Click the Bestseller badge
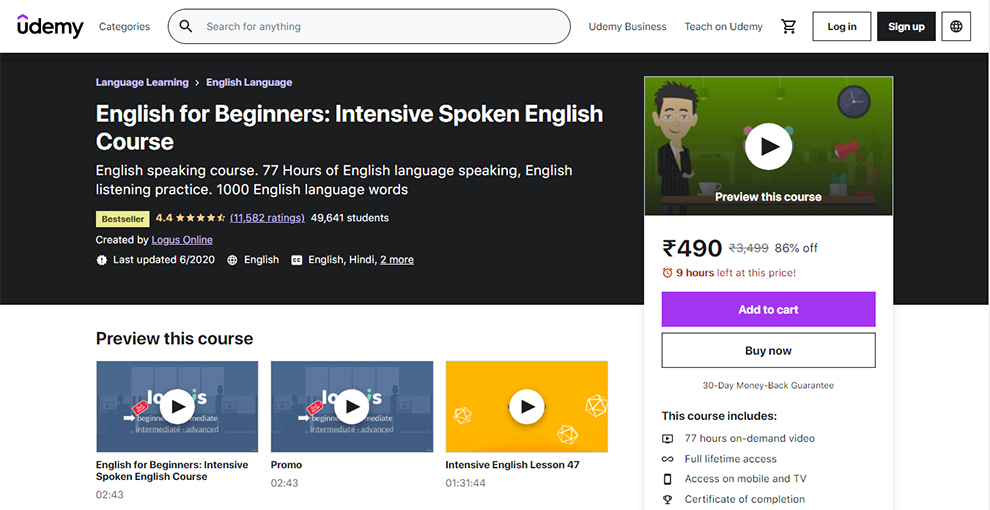 click(122, 218)
